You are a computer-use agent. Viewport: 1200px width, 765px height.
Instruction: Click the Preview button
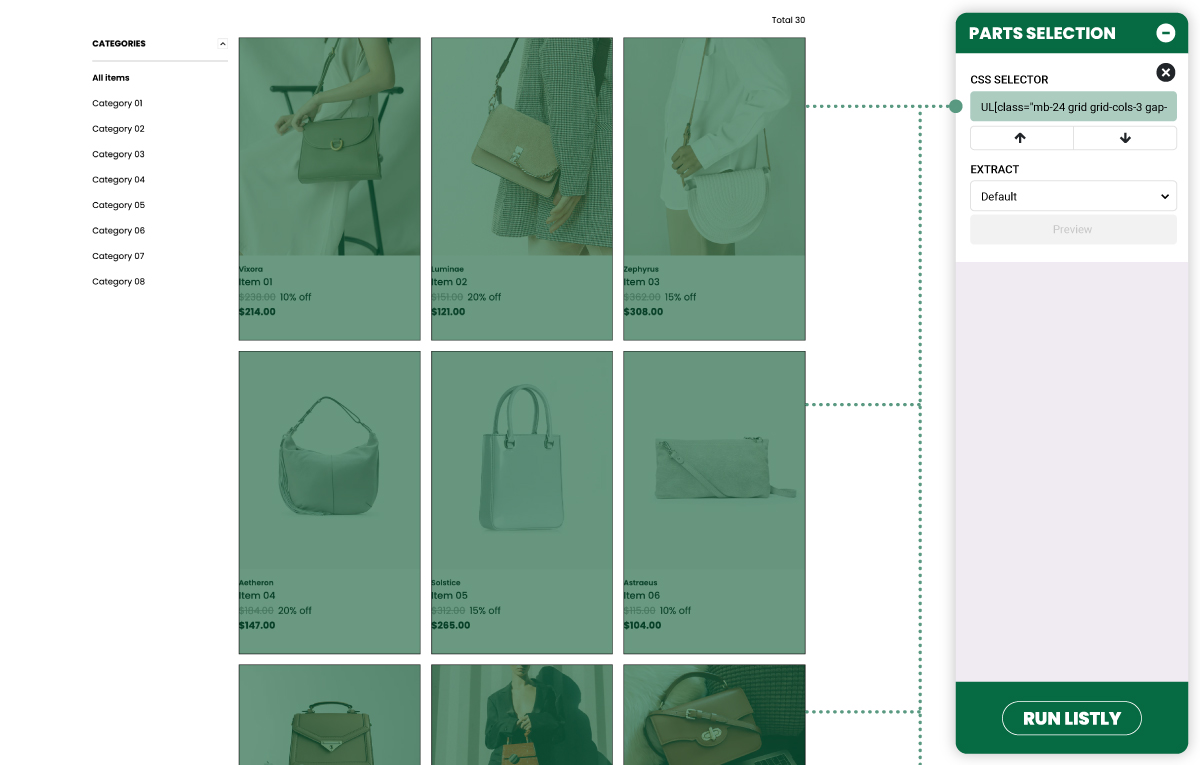pyautogui.click(x=1073, y=229)
